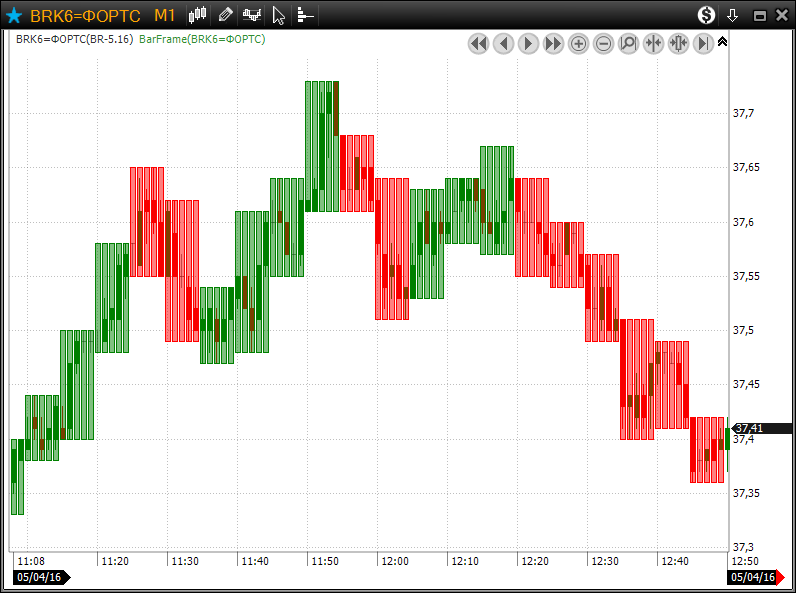Viewport: 796px width, 593px height.
Task: Step chart back with single left arrow
Action: coord(503,43)
